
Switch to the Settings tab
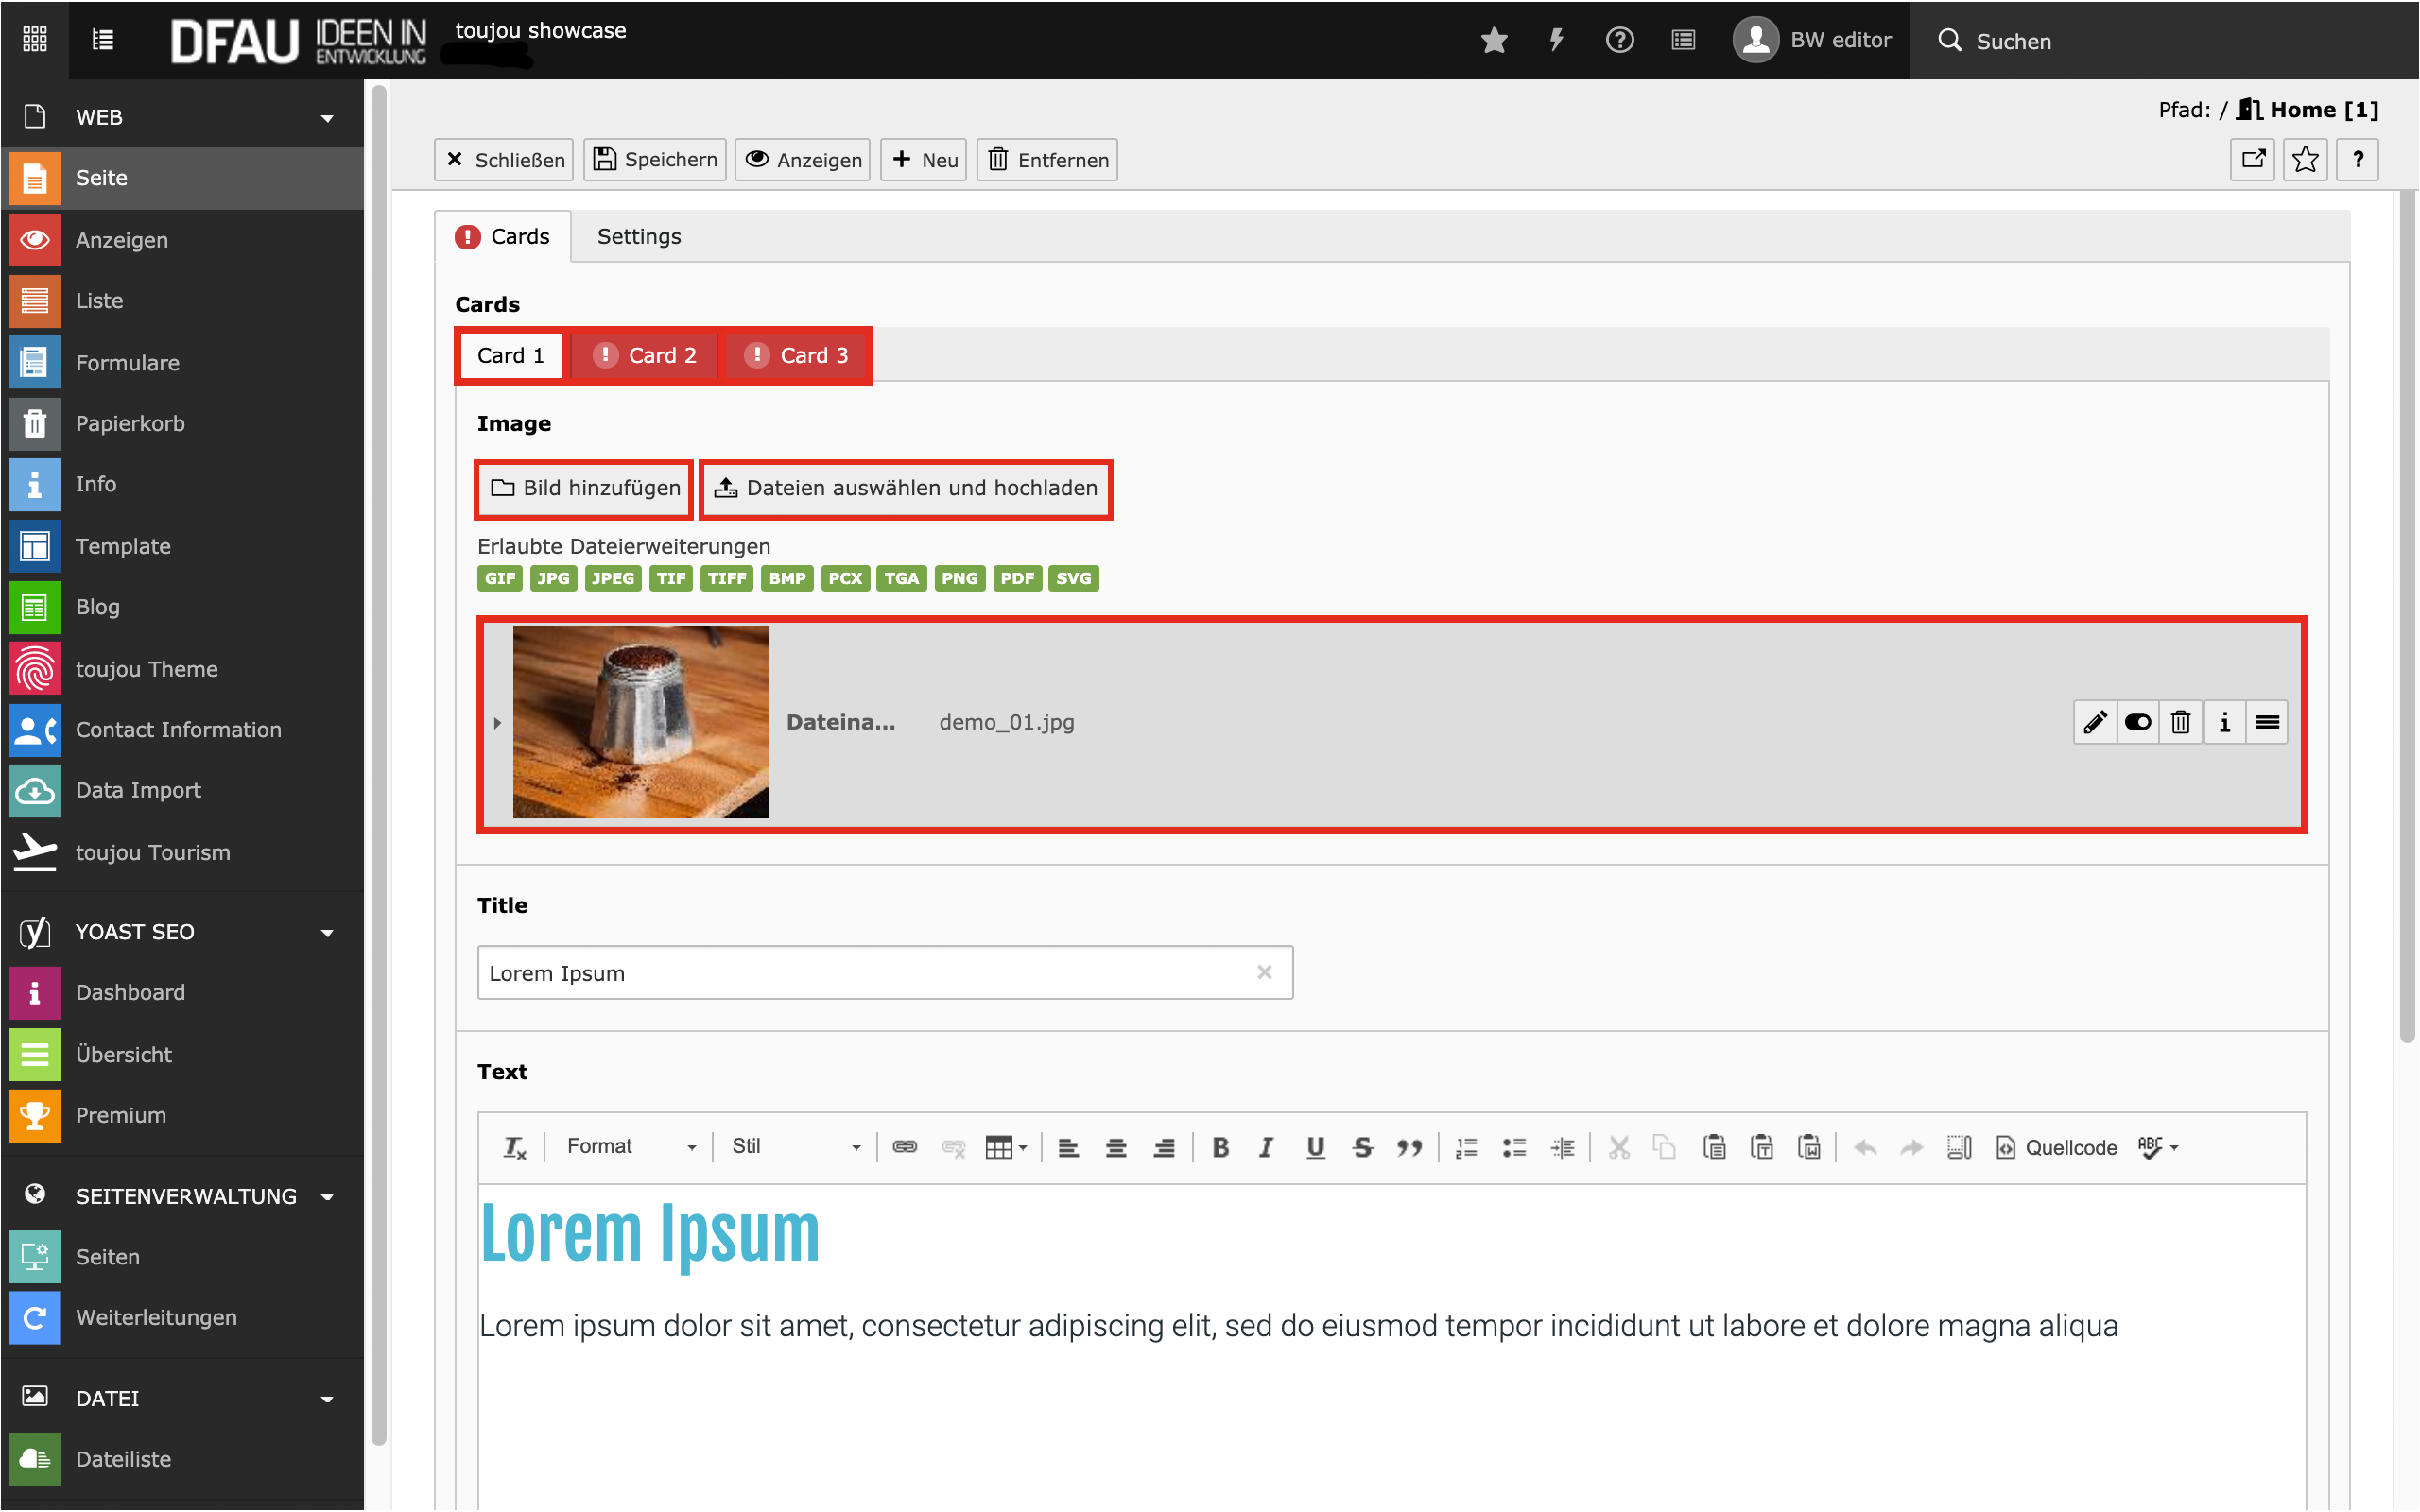point(639,237)
